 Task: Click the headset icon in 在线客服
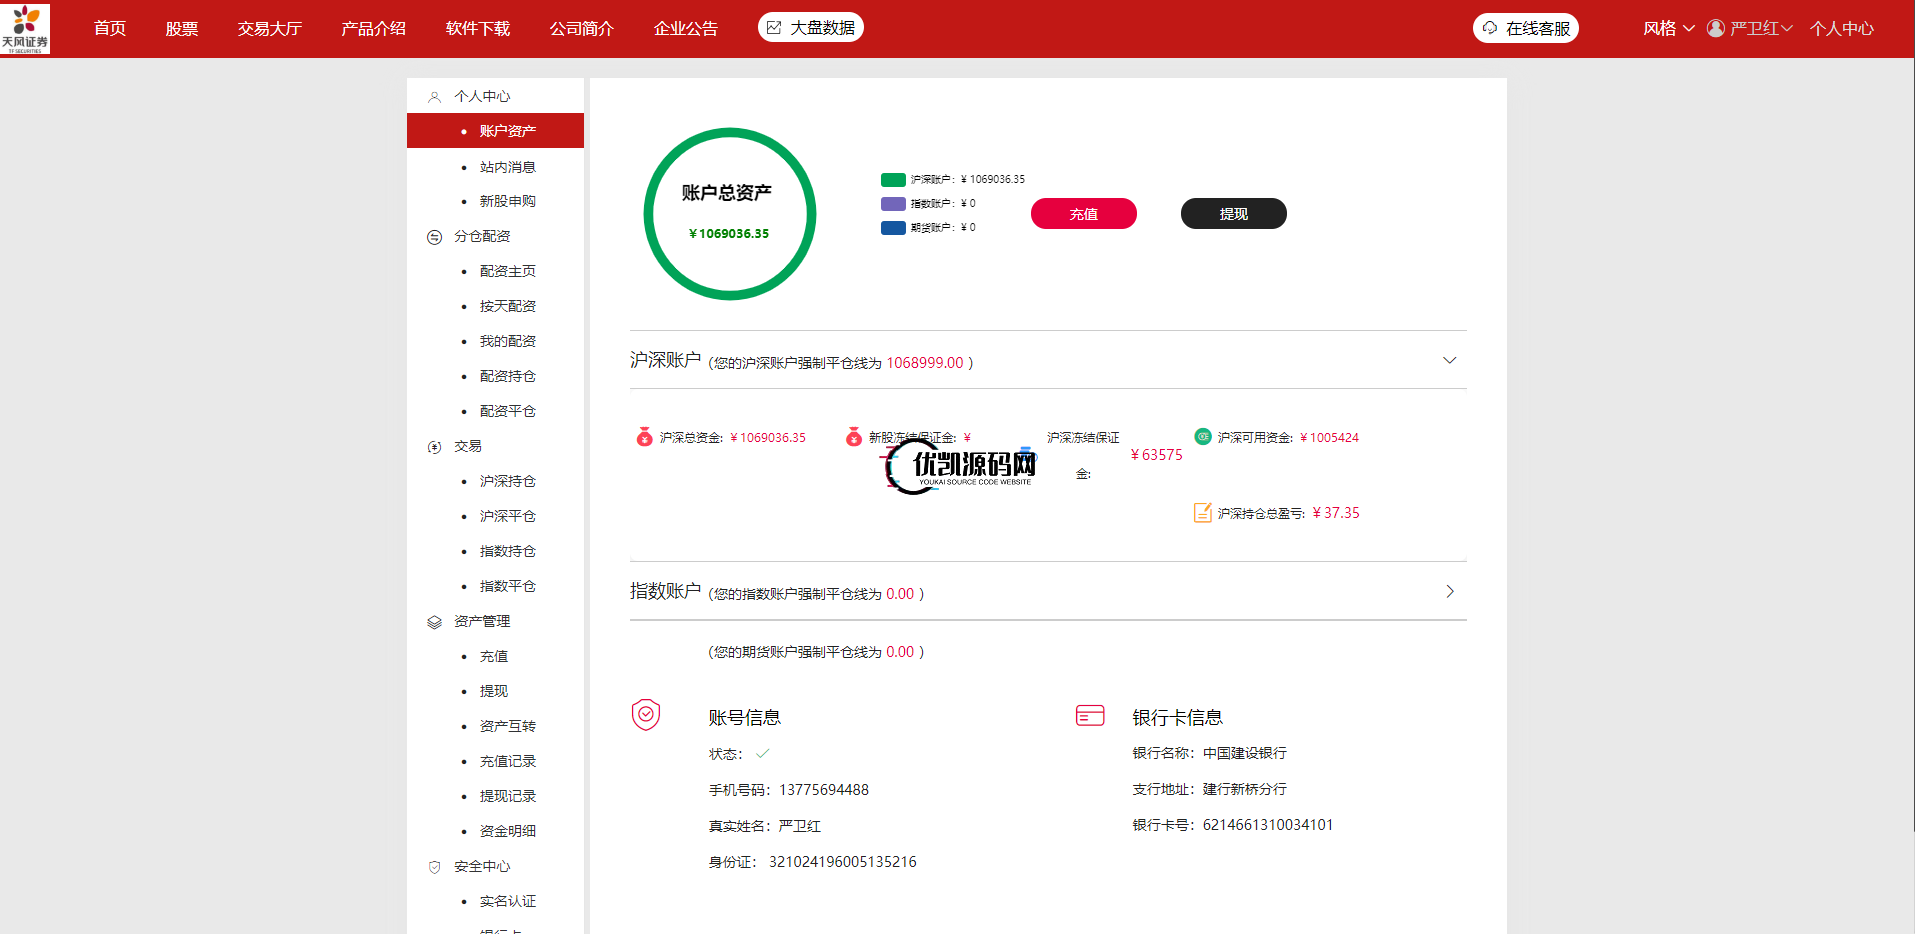1490,28
